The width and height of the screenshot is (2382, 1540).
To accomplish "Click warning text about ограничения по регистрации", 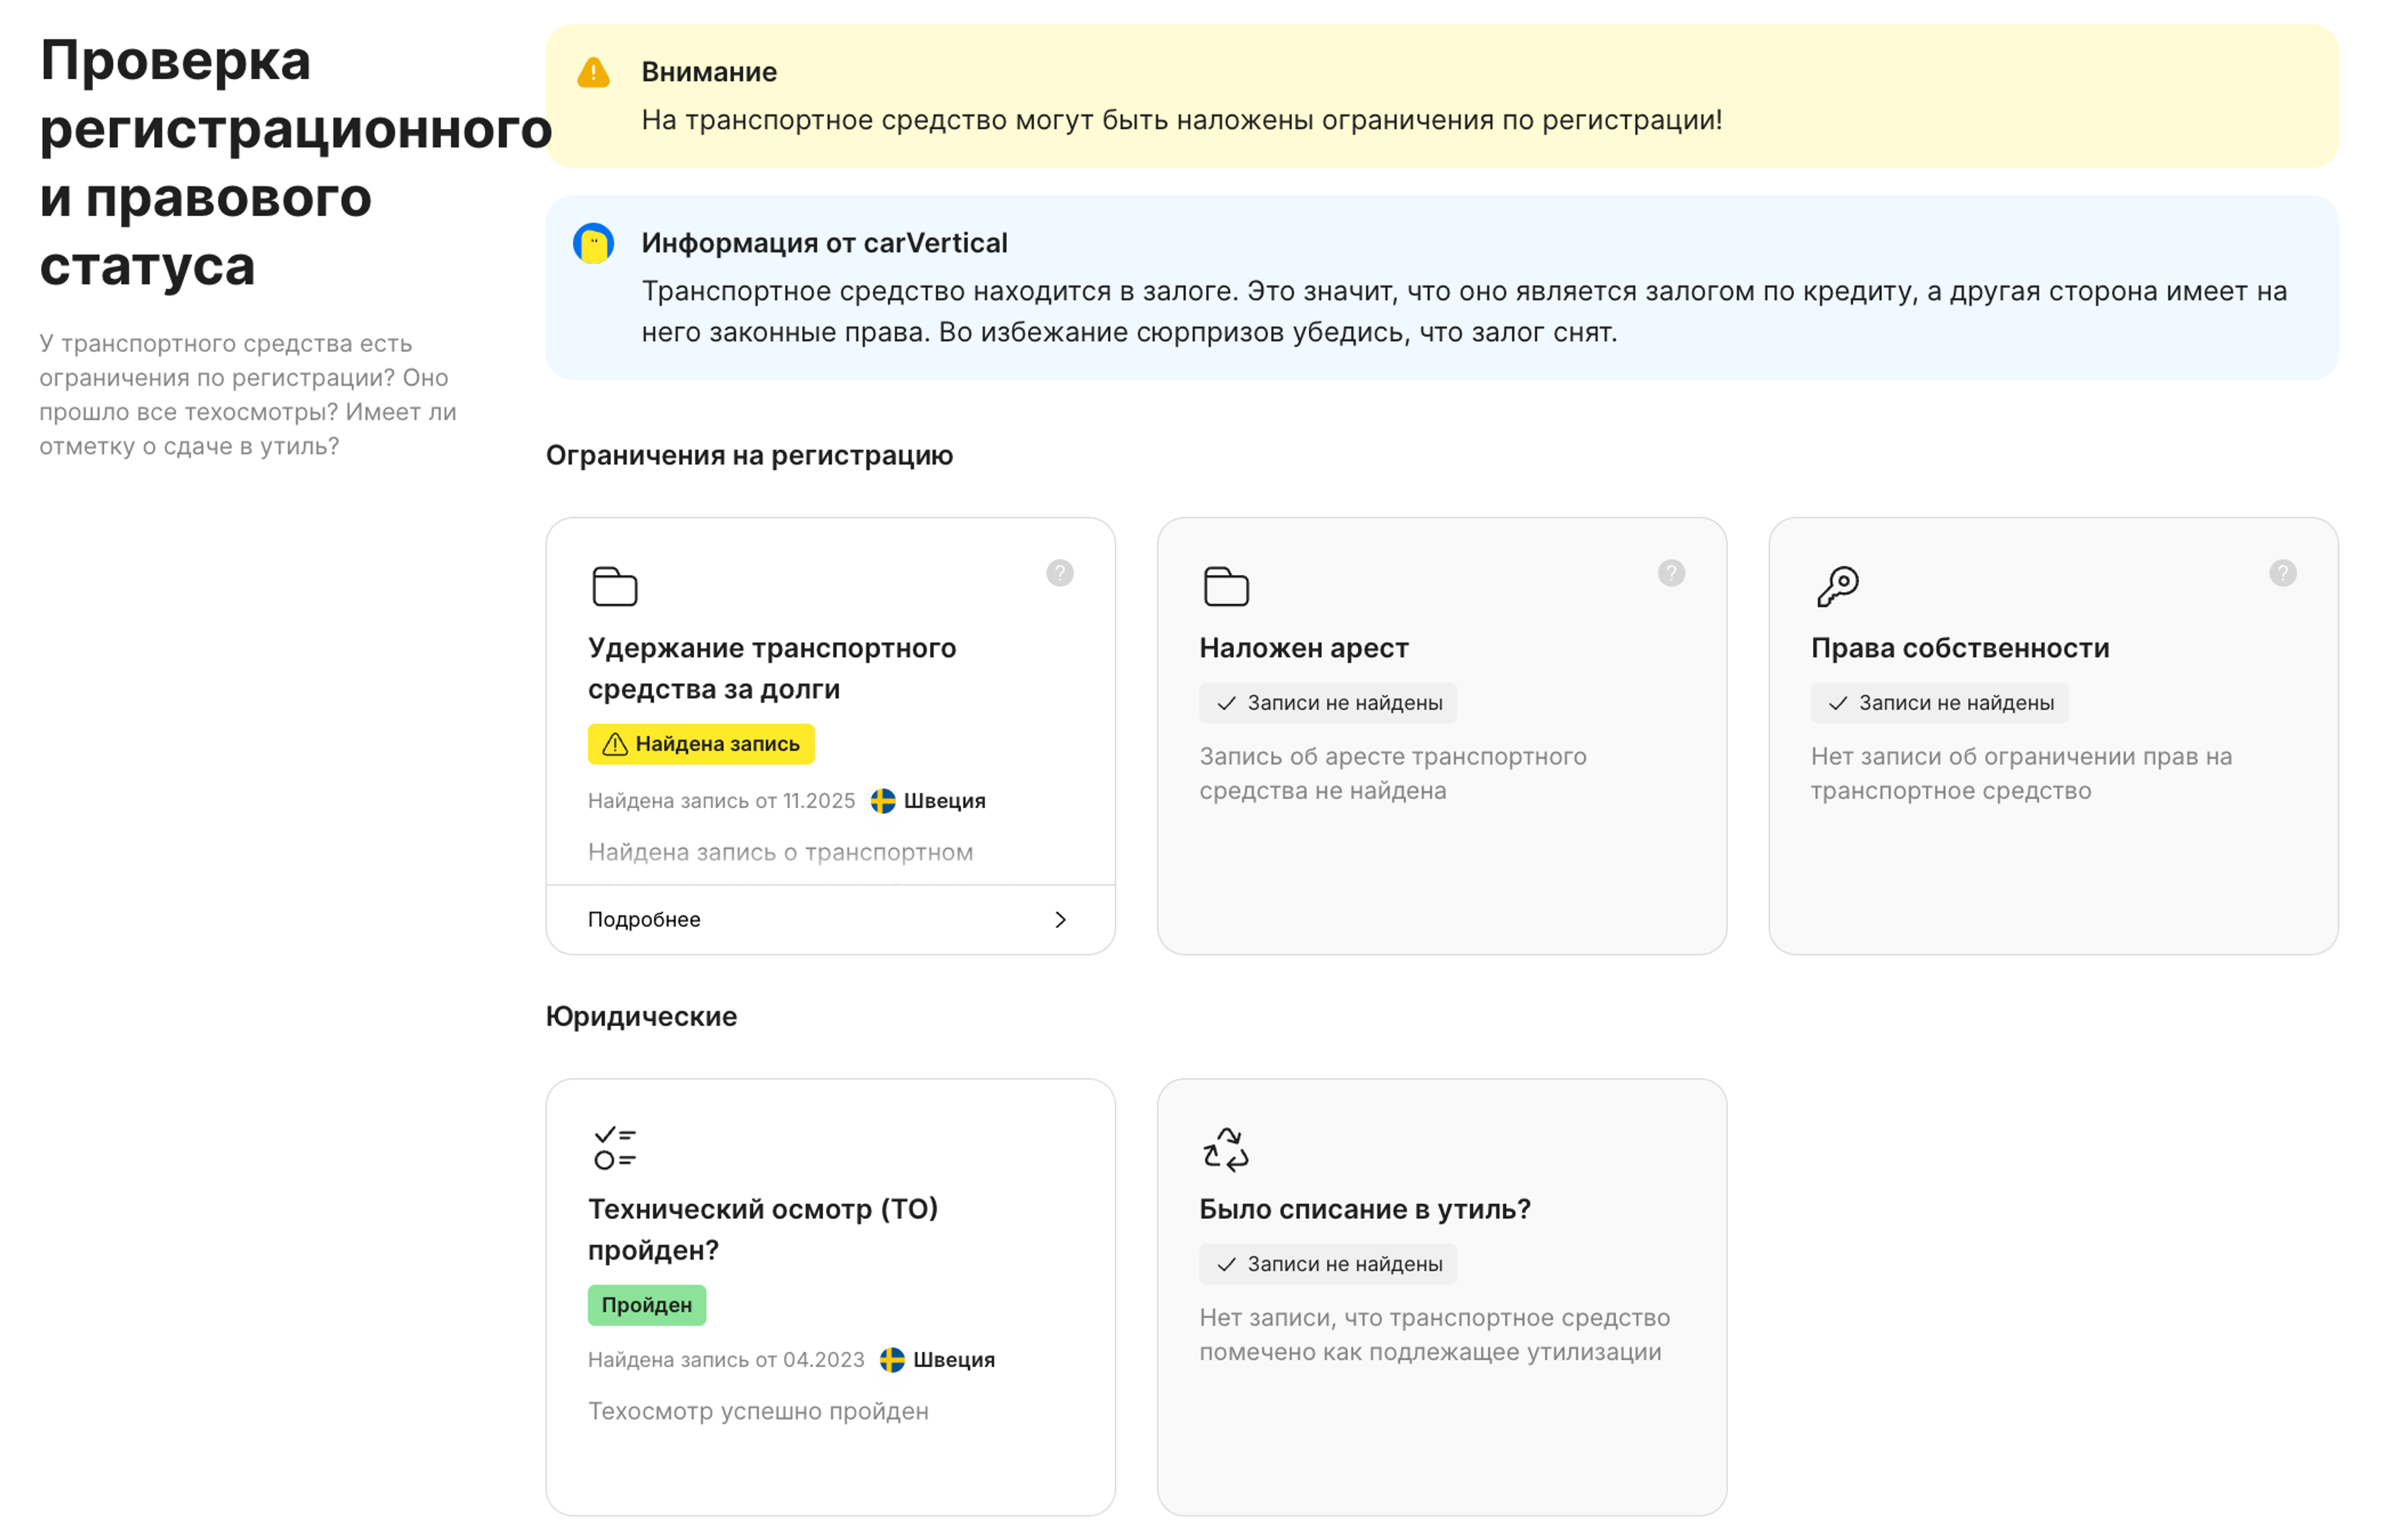I will pyautogui.click(x=1181, y=120).
